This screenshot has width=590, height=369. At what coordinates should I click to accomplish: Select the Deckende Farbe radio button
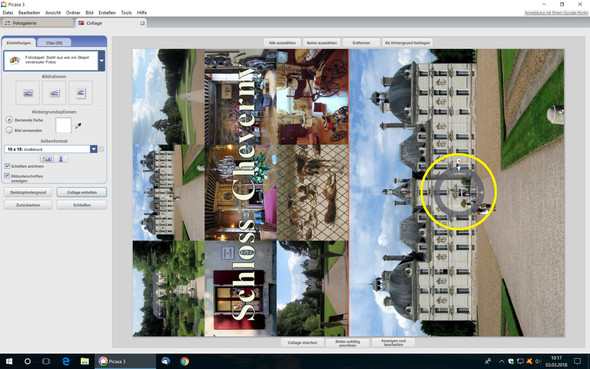pyautogui.click(x=9, y=120)
